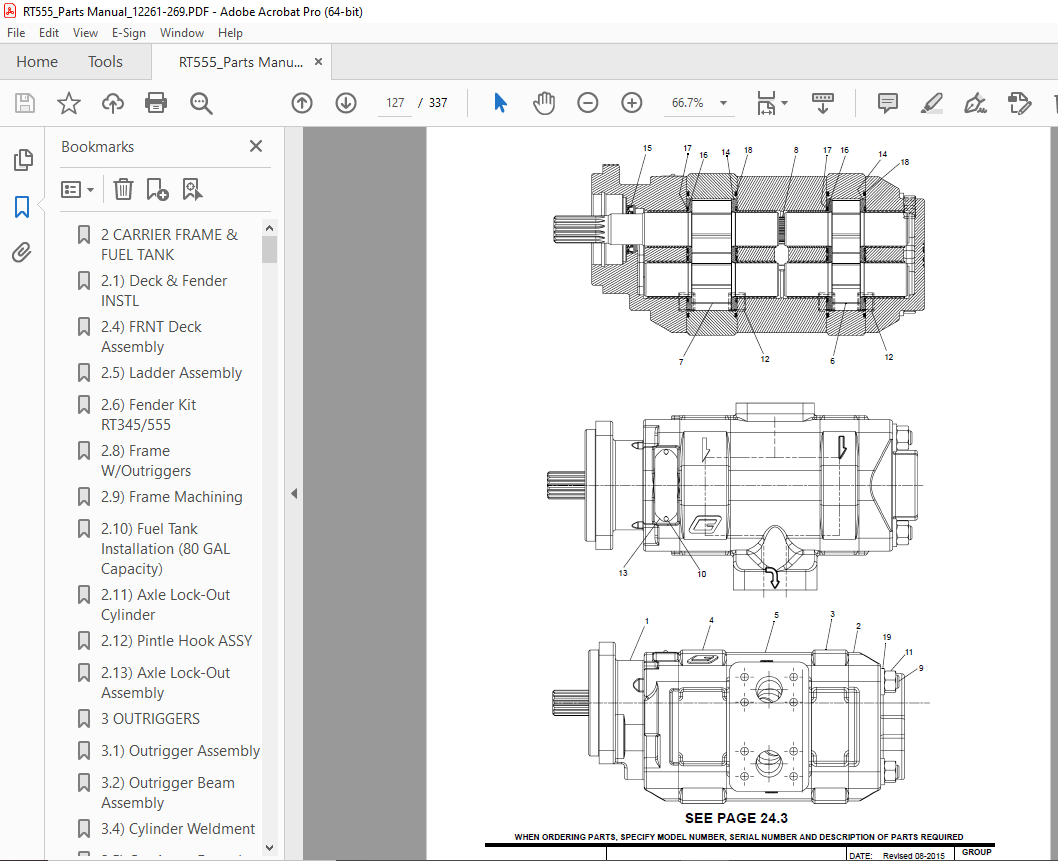
Task: Open bookmark 2.4) FRNT Deck Assembly
Action: click(x=151, y=337)
